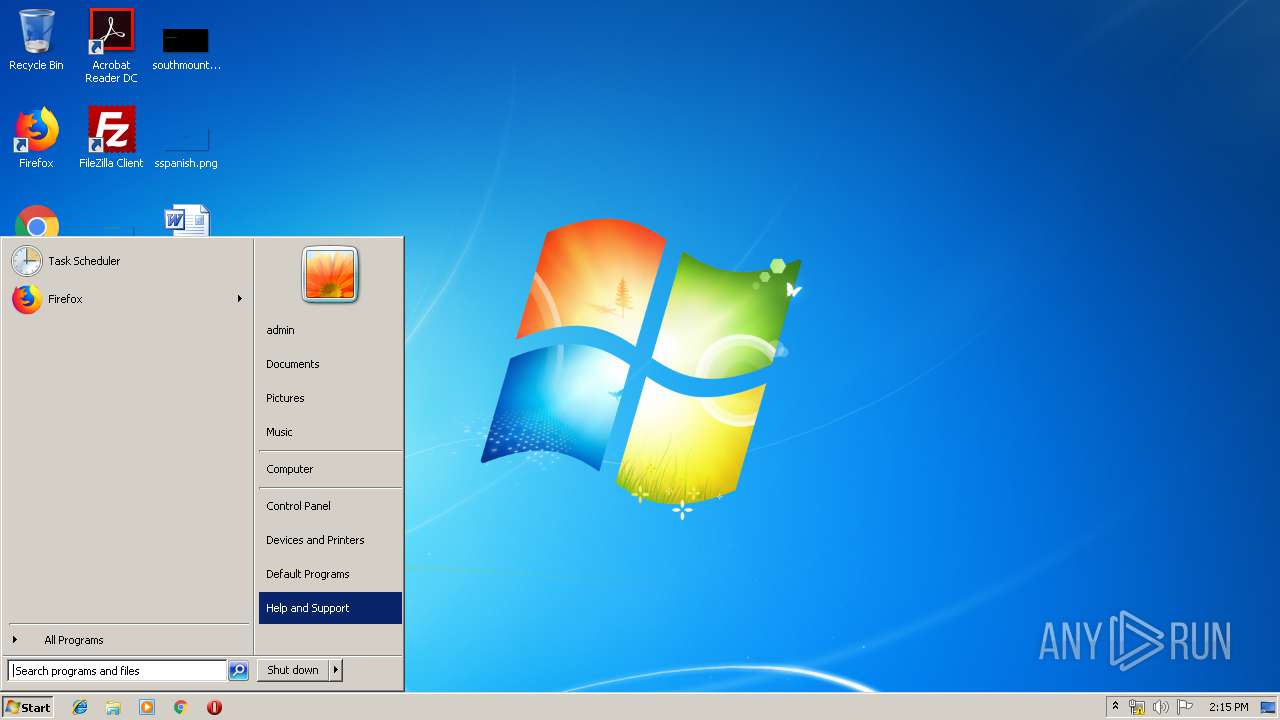Focus the Search programs and files box
Viewport: 1280px width, 720px height.
[x=117, y=671]
